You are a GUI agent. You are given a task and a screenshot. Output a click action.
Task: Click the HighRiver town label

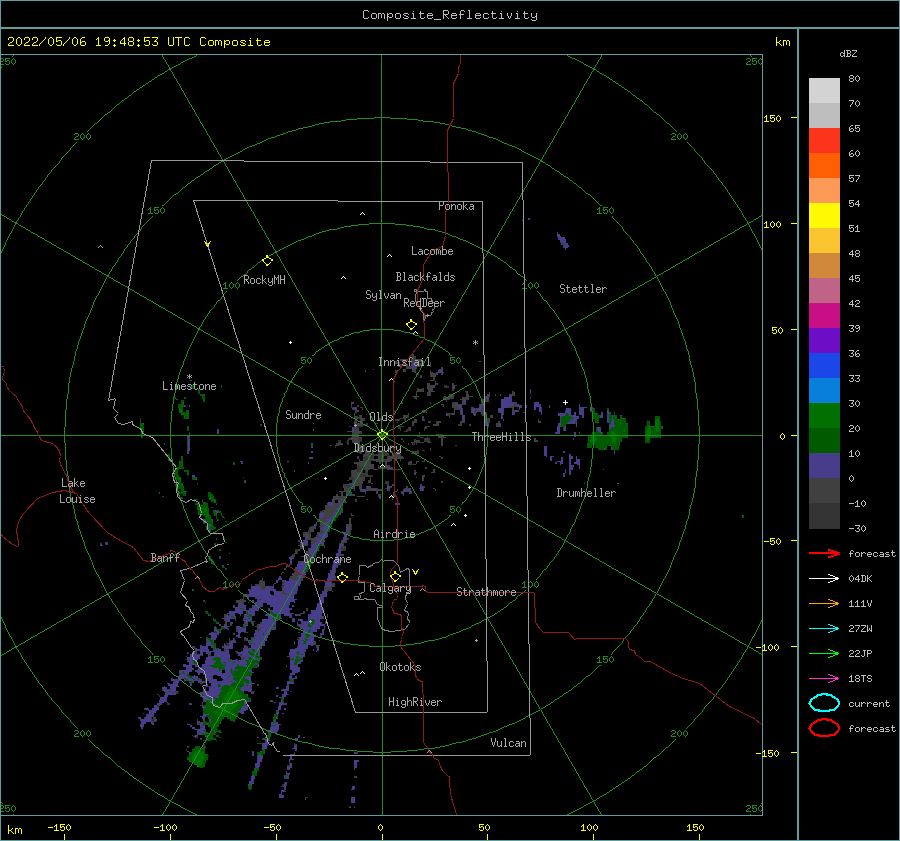click(x=415, y=702)
